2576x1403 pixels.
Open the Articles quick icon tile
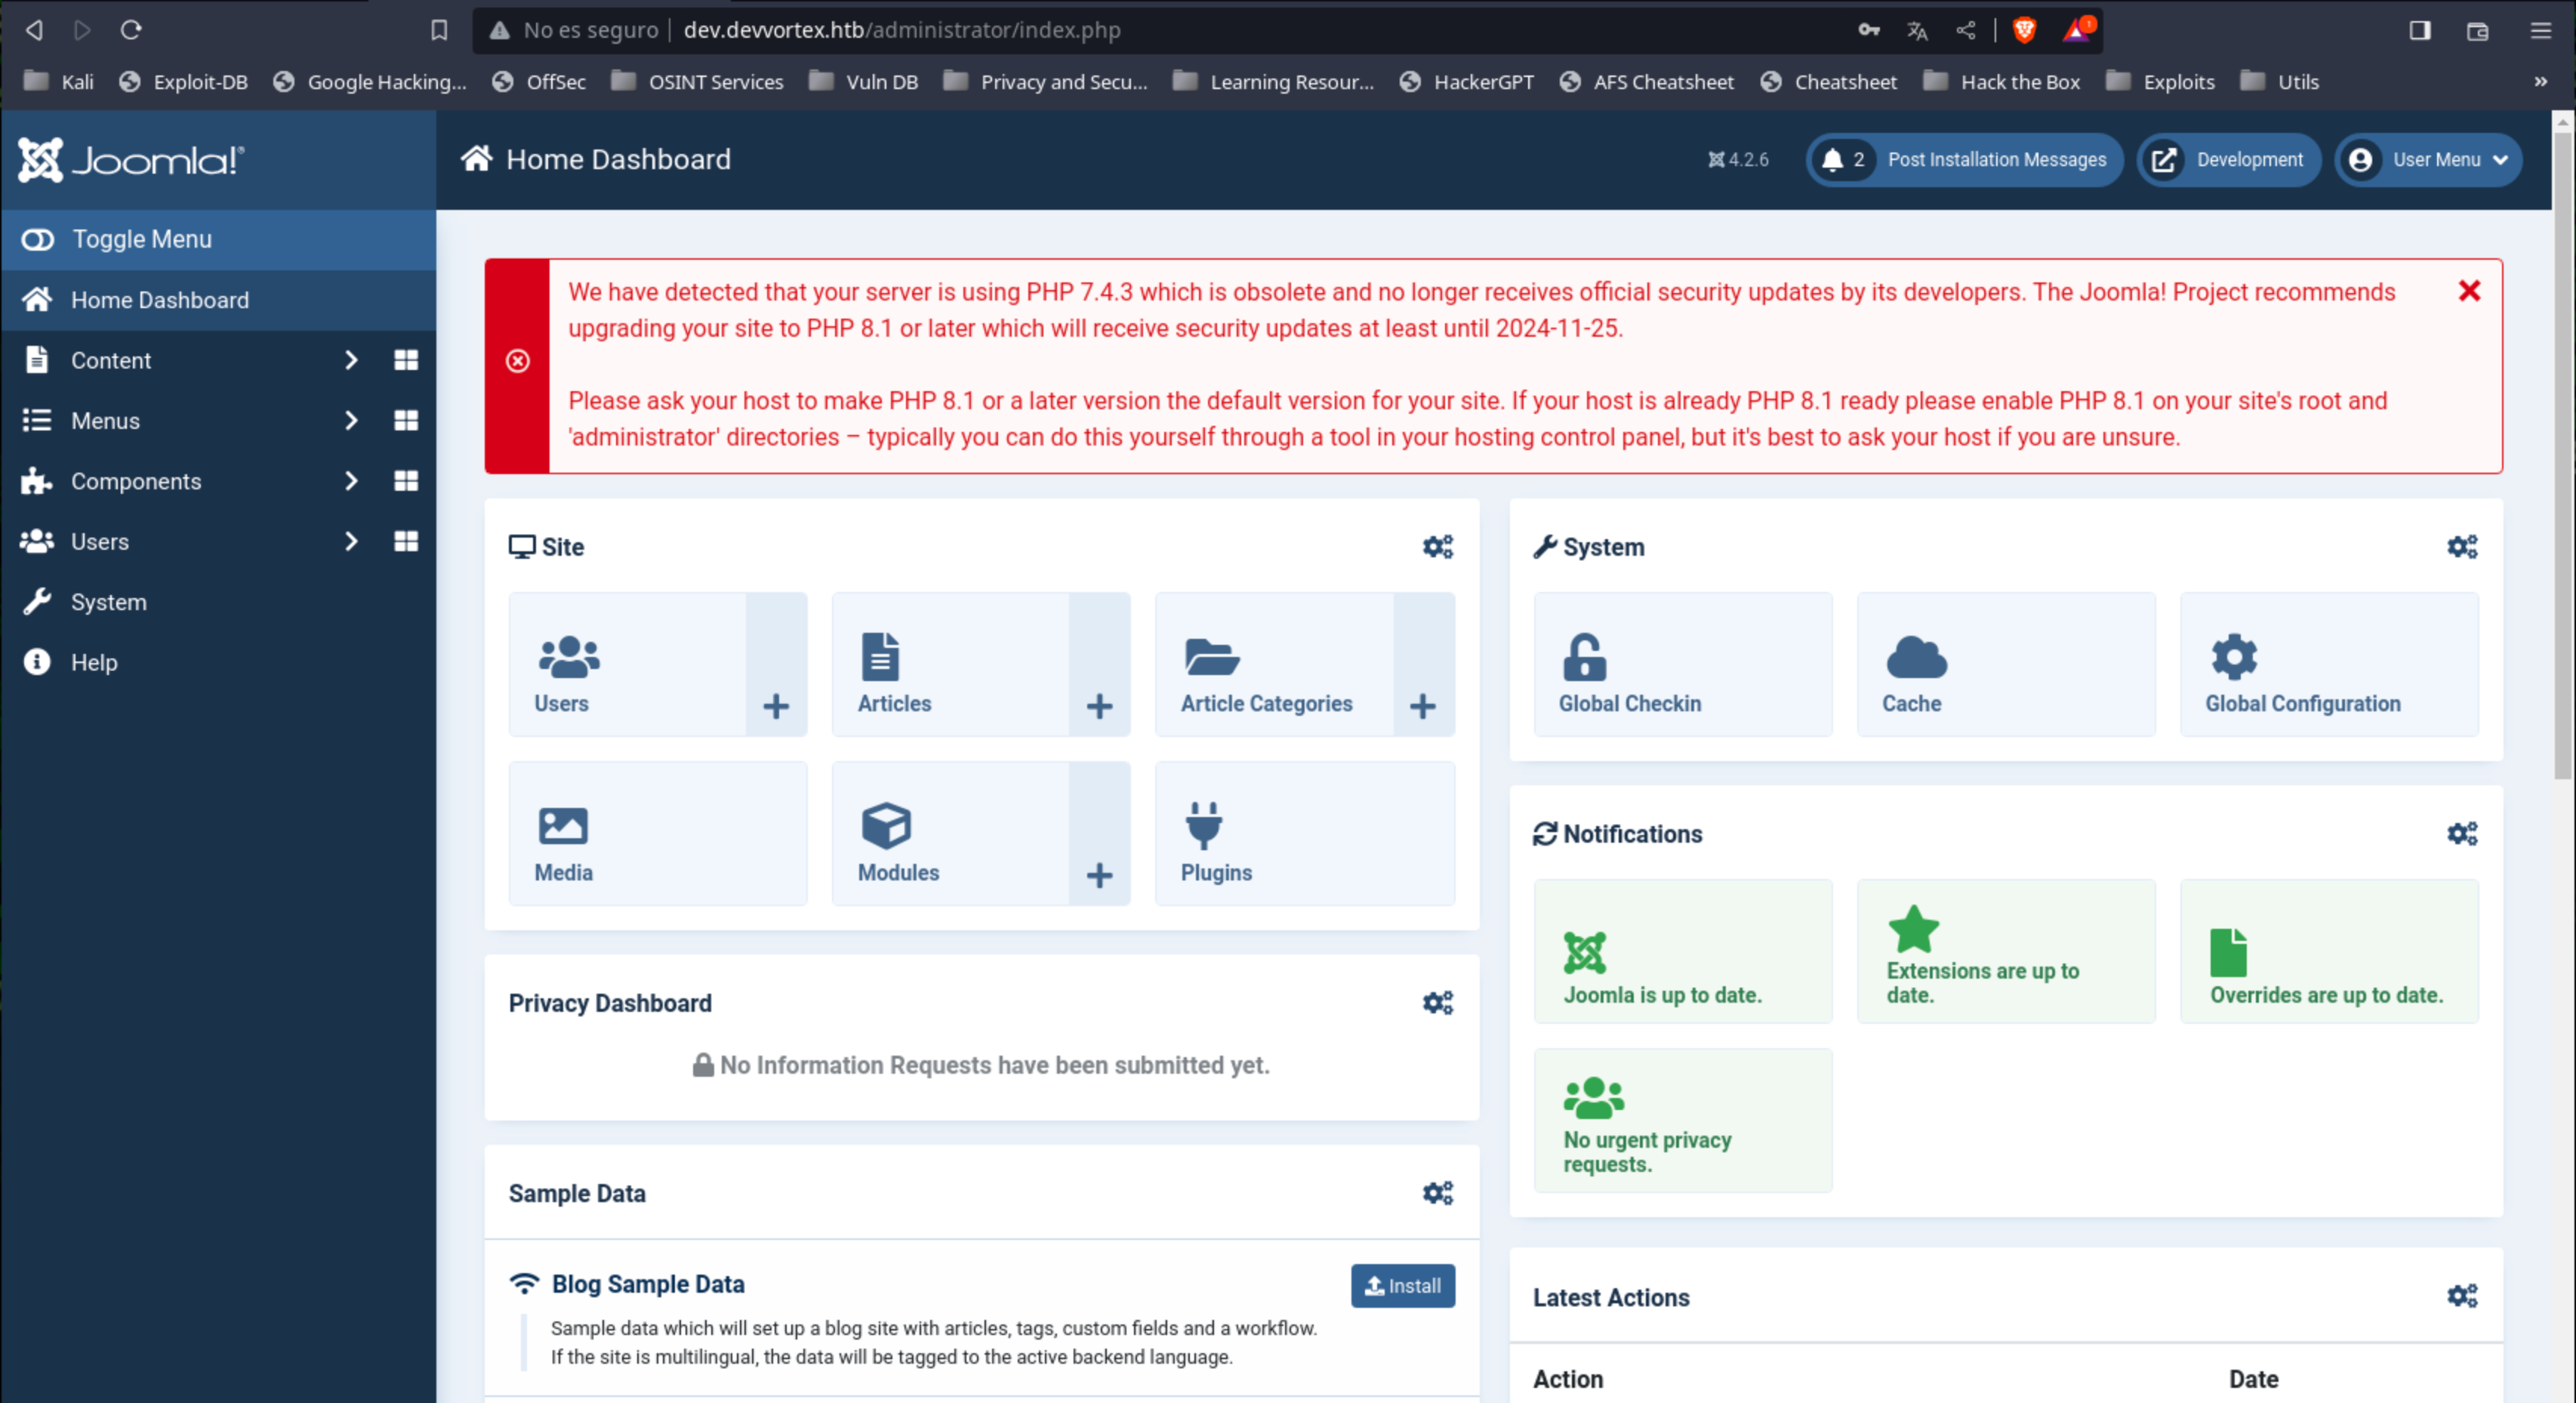tap(950, 665)
